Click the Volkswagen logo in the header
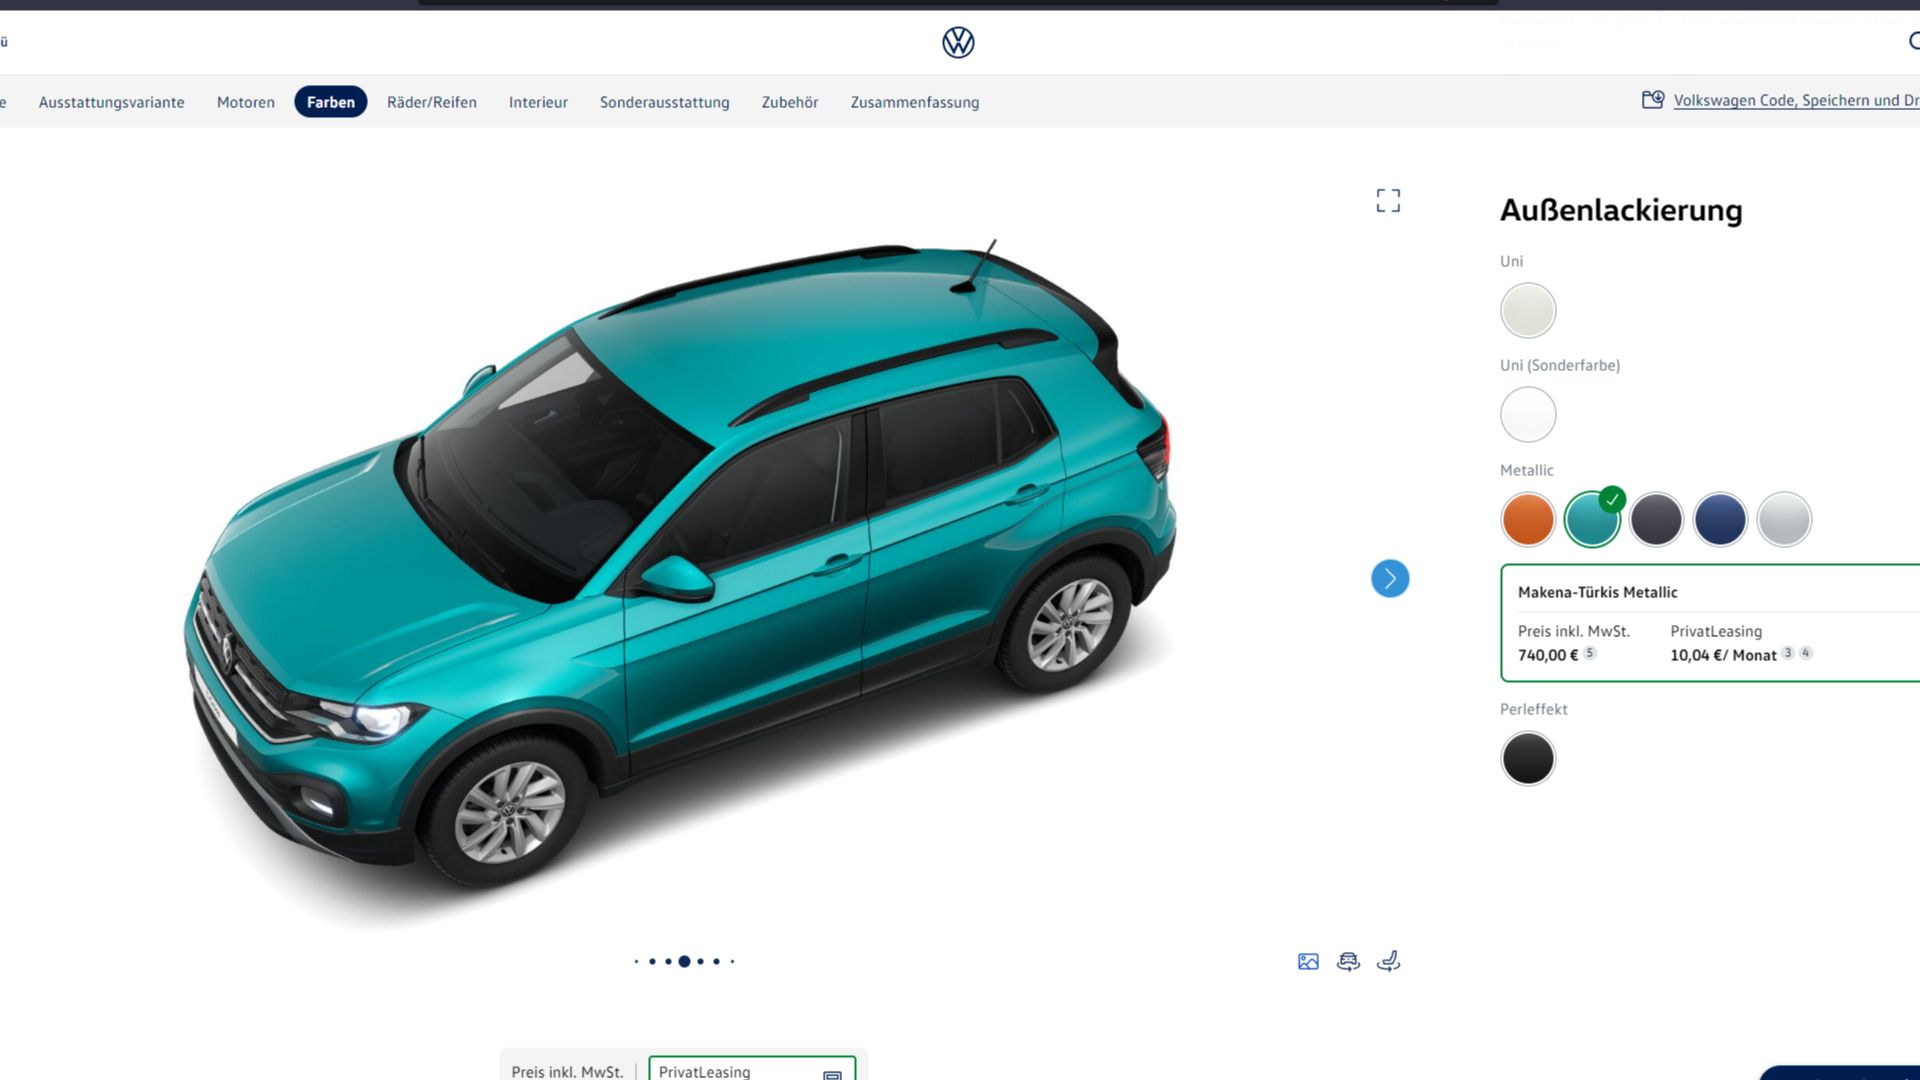The image size is (1920, 1080). [958, 42]
